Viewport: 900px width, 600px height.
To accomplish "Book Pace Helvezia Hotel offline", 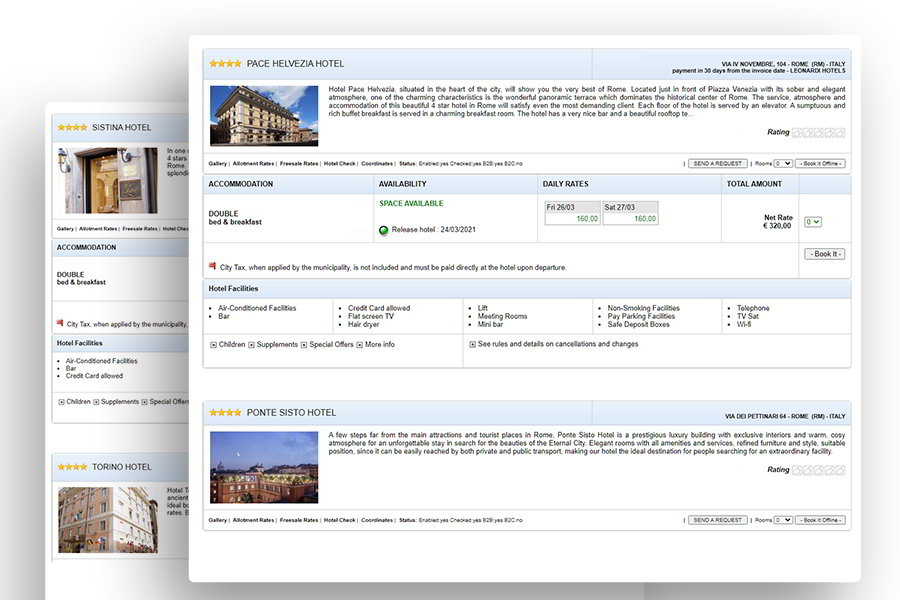I will tap(820, 164).
